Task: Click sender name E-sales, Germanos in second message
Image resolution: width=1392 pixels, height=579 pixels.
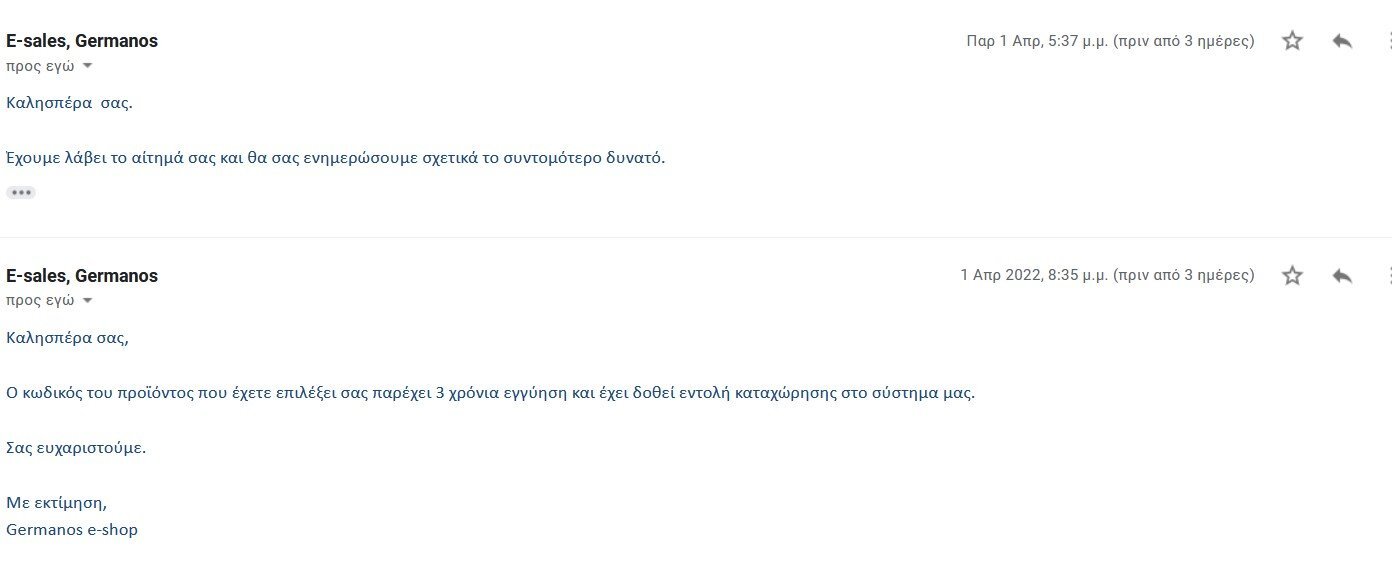Action: 82,276
